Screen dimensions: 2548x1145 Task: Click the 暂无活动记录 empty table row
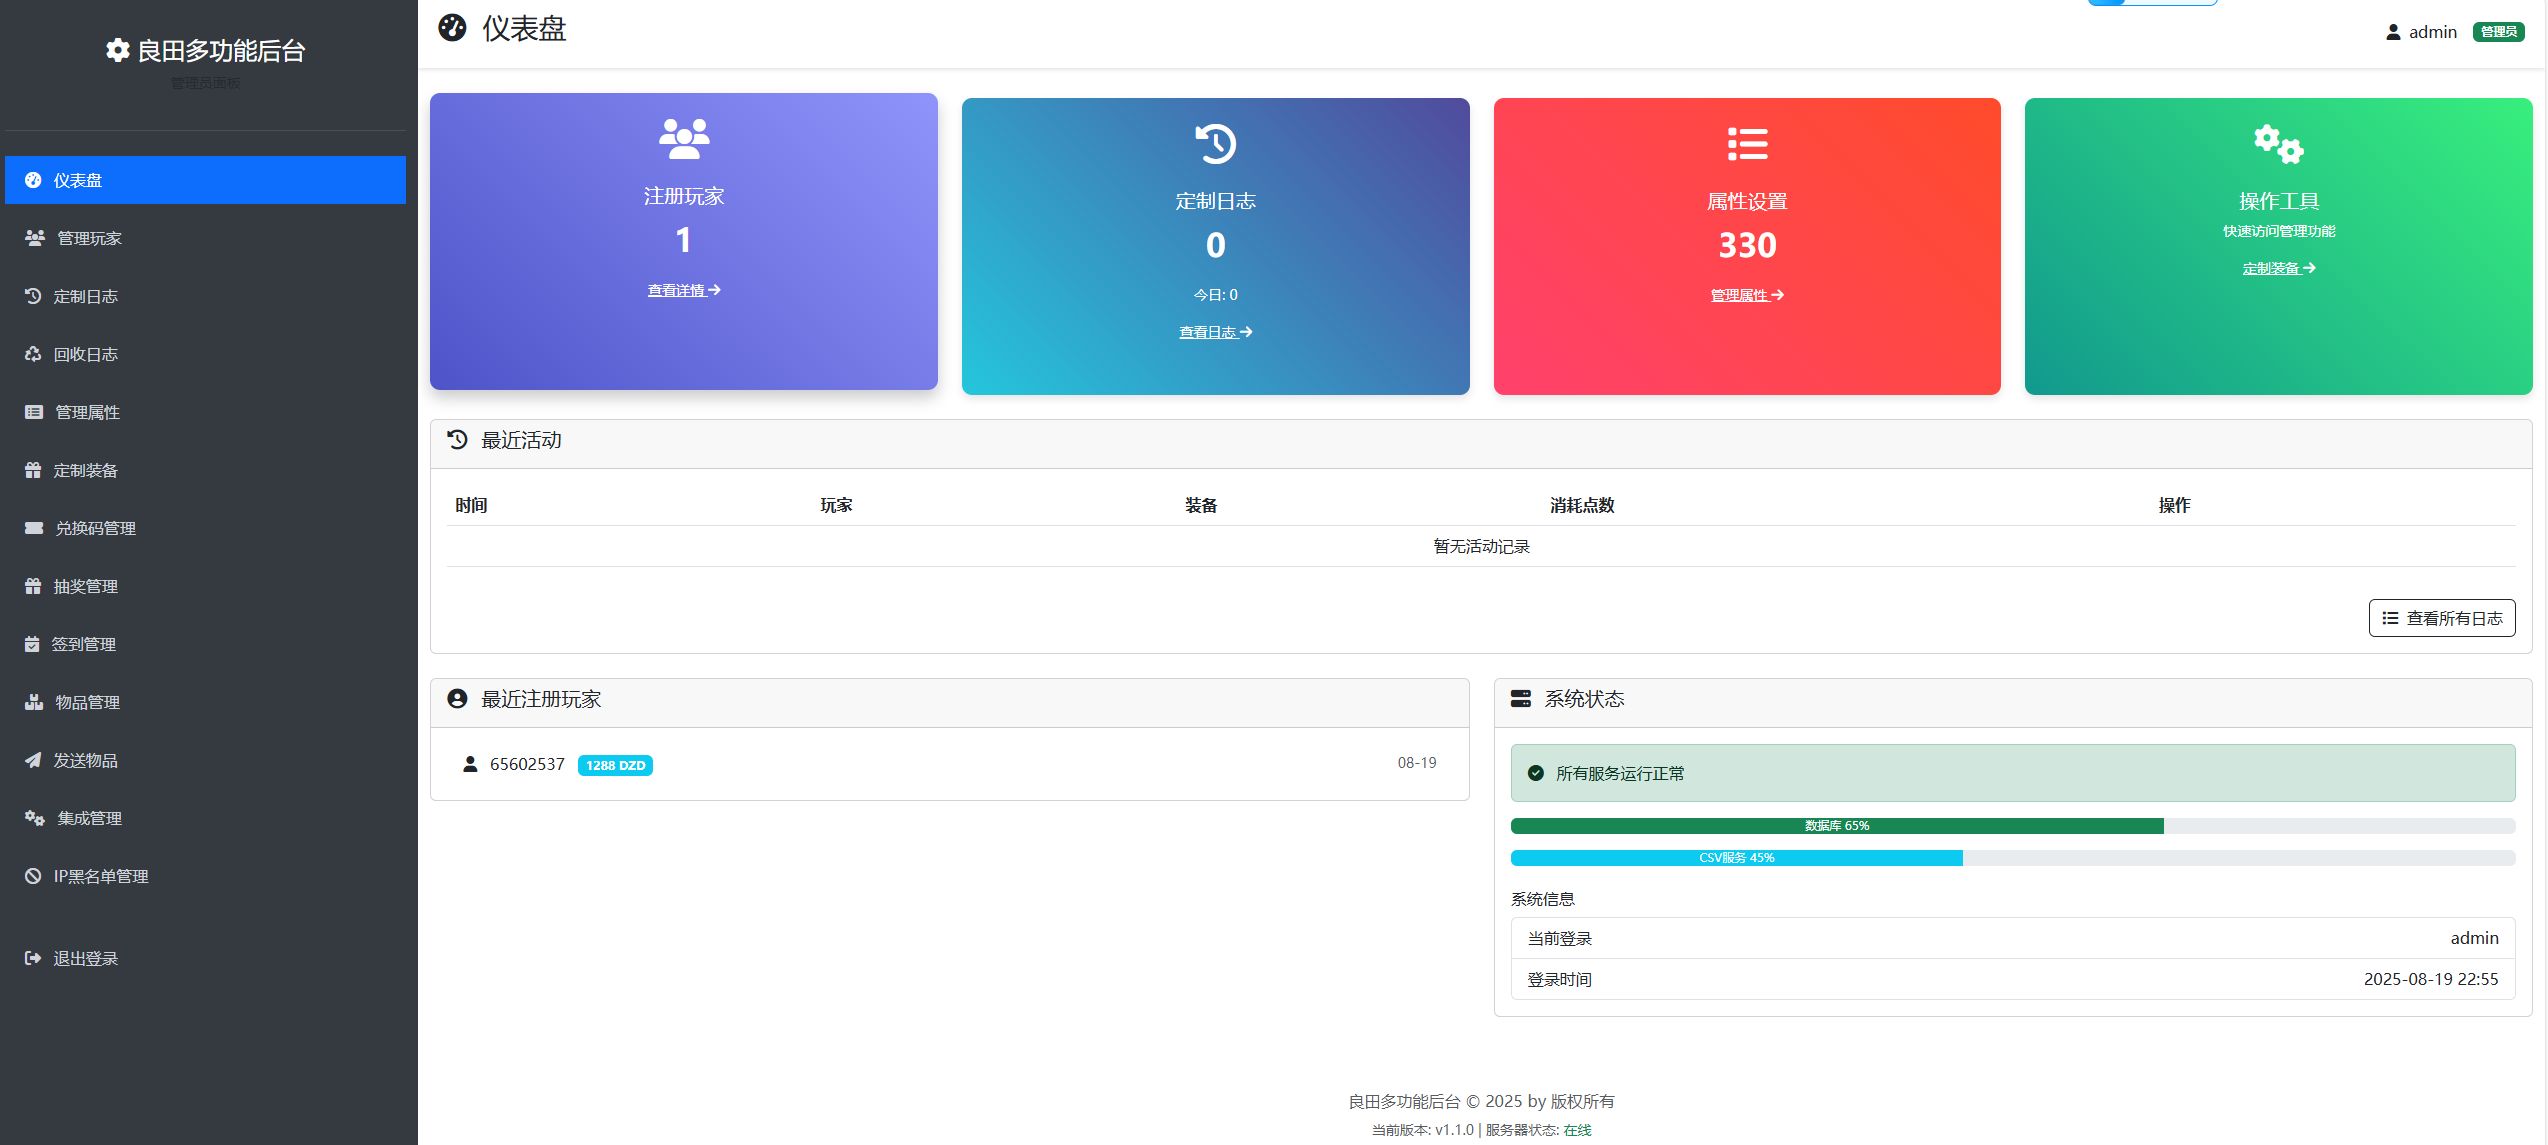click(x=1481, y=546)
